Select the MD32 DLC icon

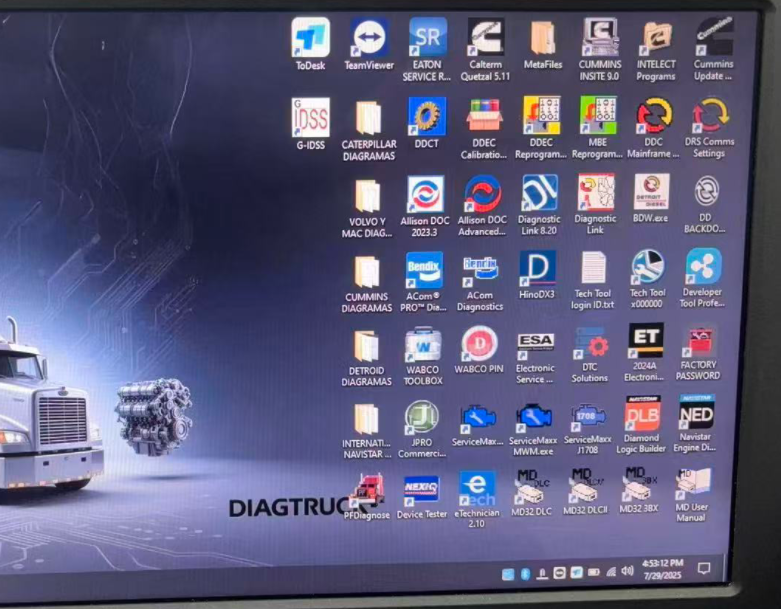pos(531,492)
